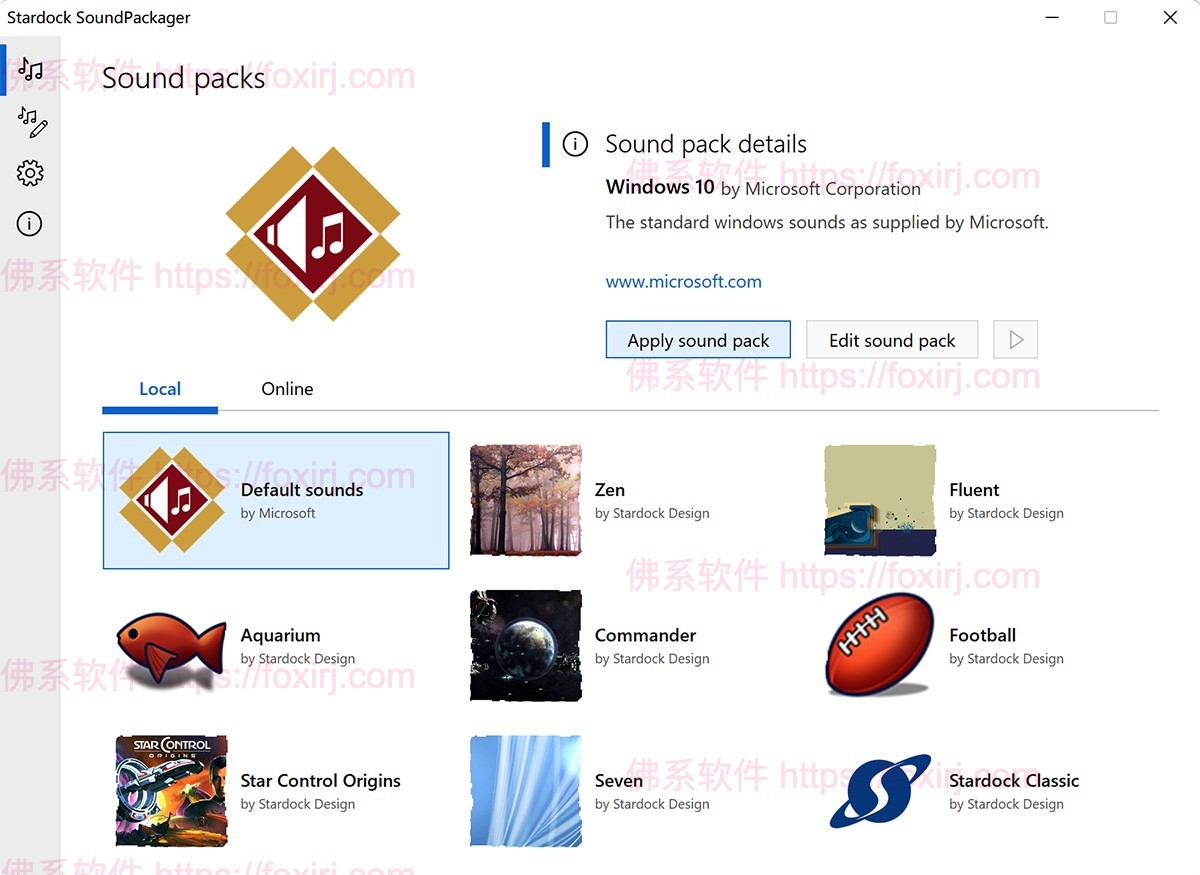Open the Sound packs sidebar icon
Screen dimensions: 1200x875
[30, 69]
